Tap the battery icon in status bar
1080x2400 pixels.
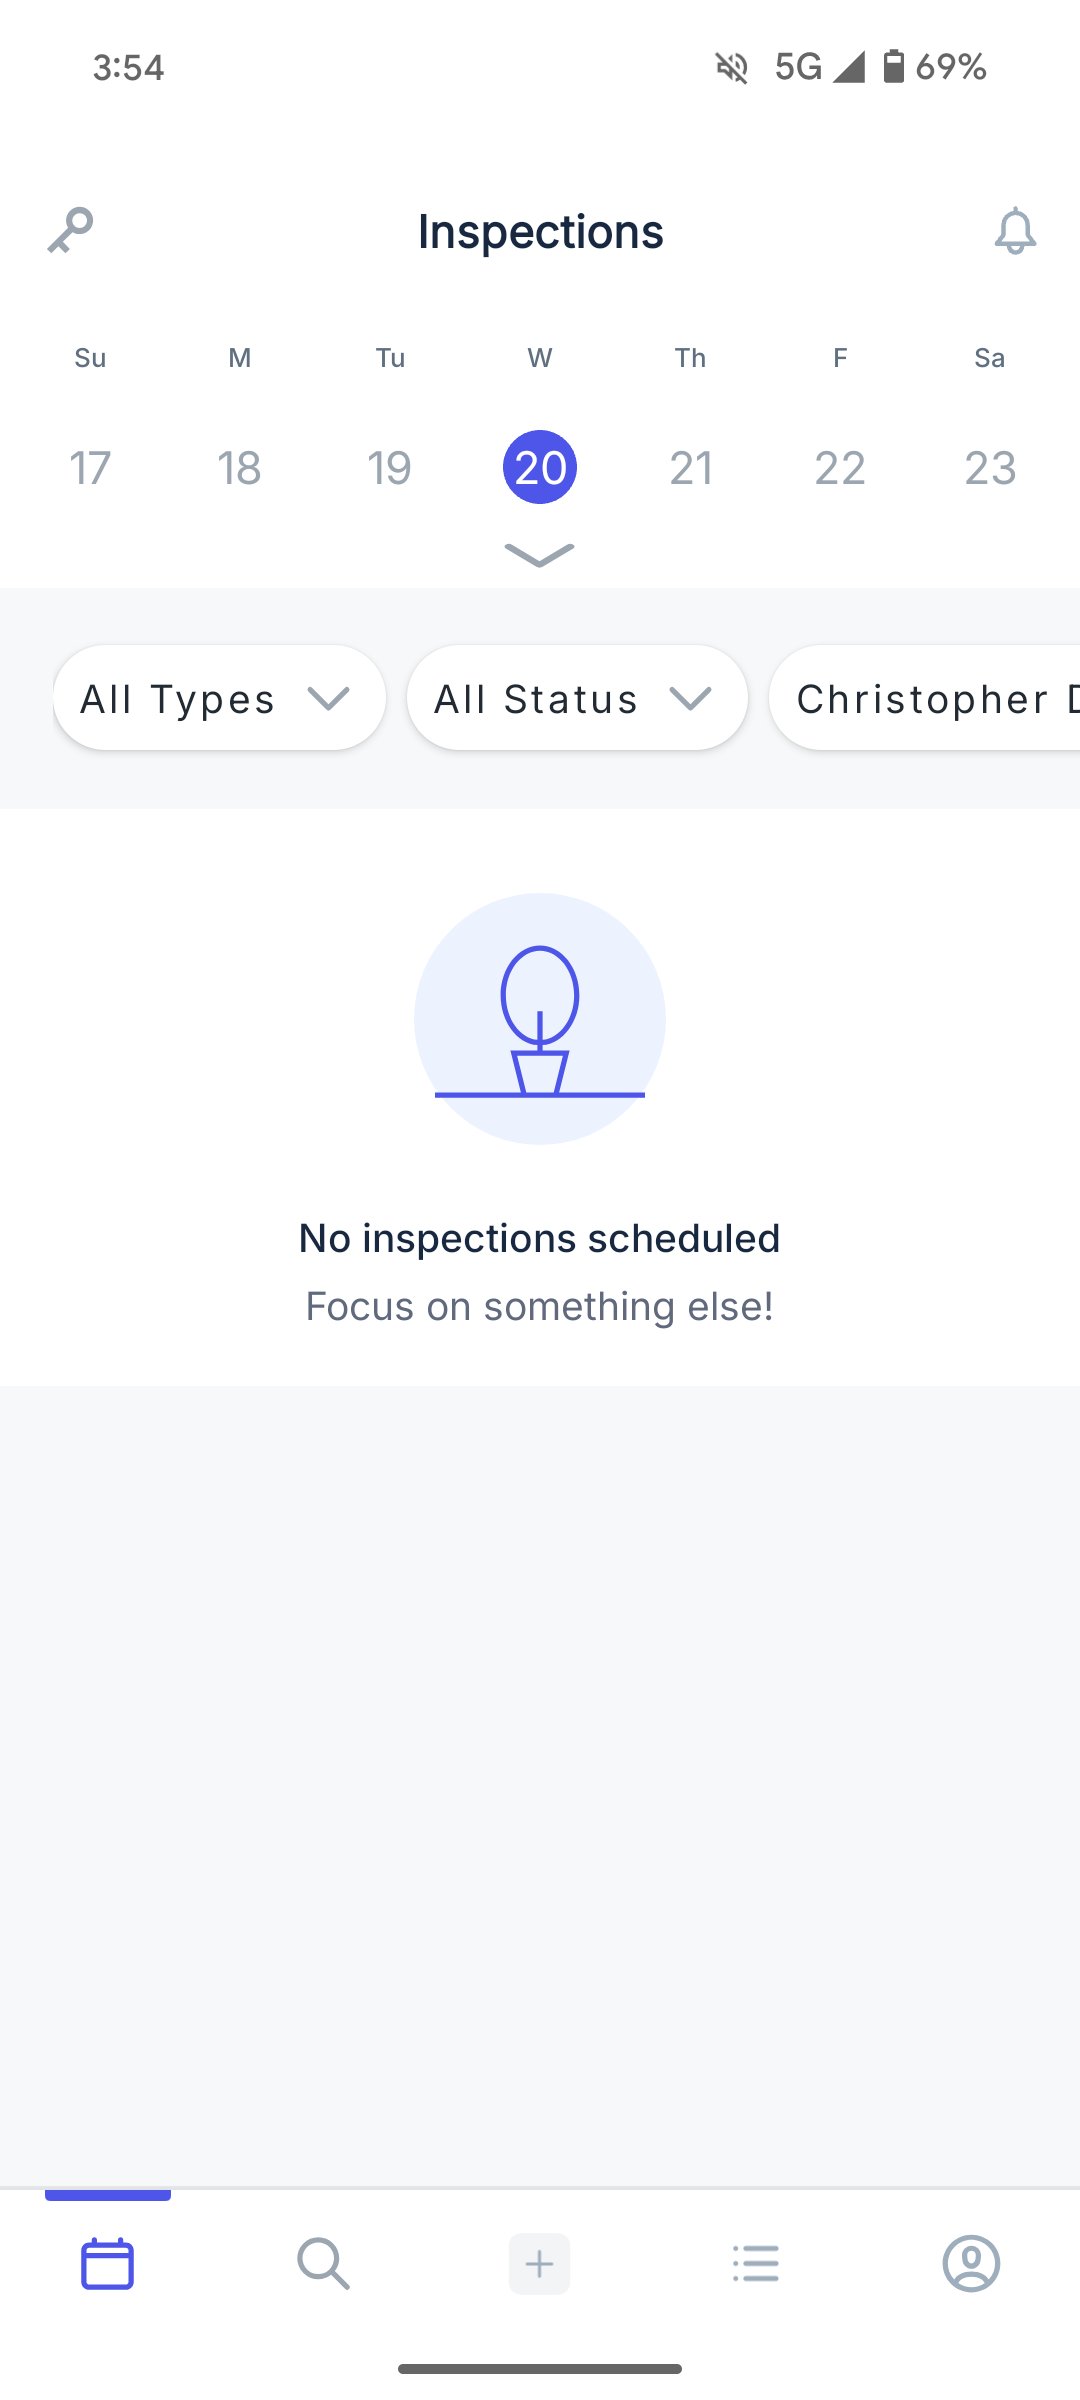[893, 67]
